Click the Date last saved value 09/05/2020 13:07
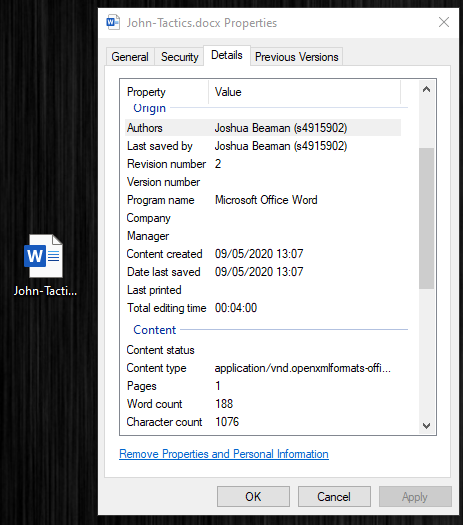Viewport: 463px width, 525px height. click(259, 272)
